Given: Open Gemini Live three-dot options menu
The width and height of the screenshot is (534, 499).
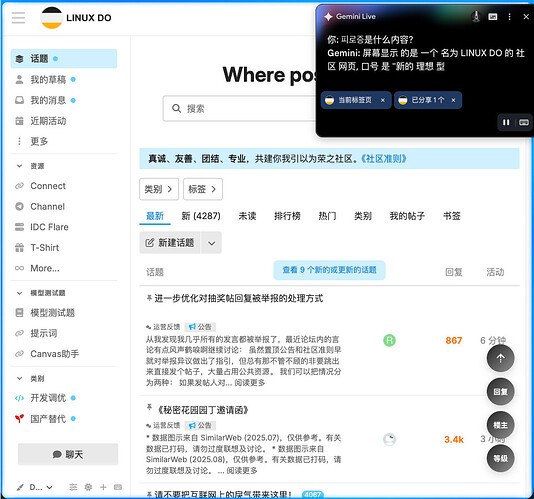Looking at the screenshot, I should pos(509,17).
